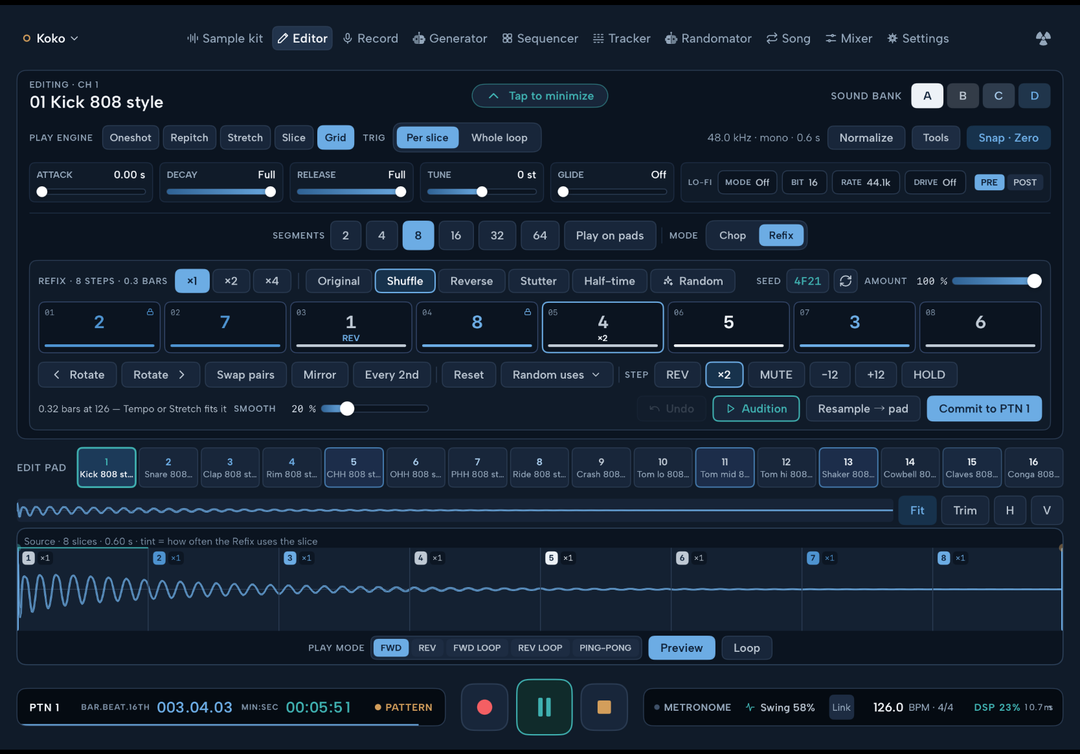1080x754 pixels.
Task: Toggle the step MUTE button
Action: pos(776,375)
